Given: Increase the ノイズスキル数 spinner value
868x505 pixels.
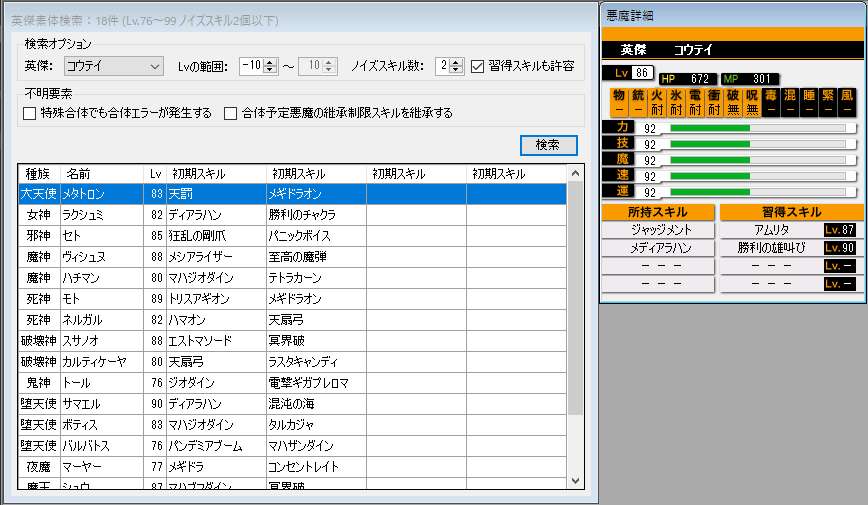Looking at the screenshot, I should click(457, 62).
